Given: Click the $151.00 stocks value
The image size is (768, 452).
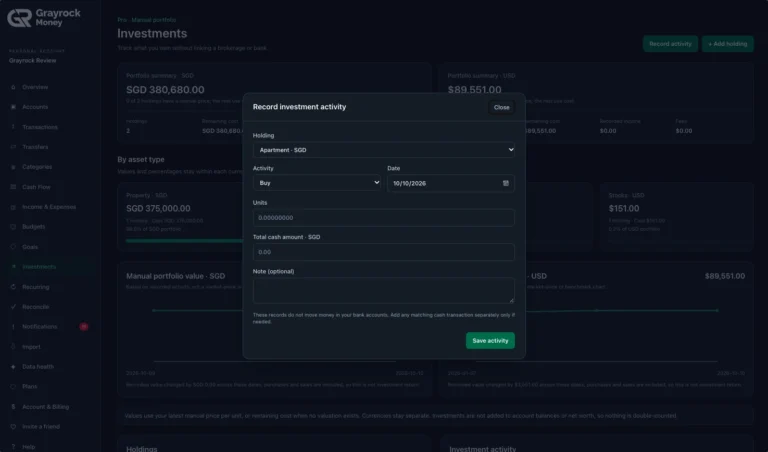Looking at the screenshot, I should 624,209.
